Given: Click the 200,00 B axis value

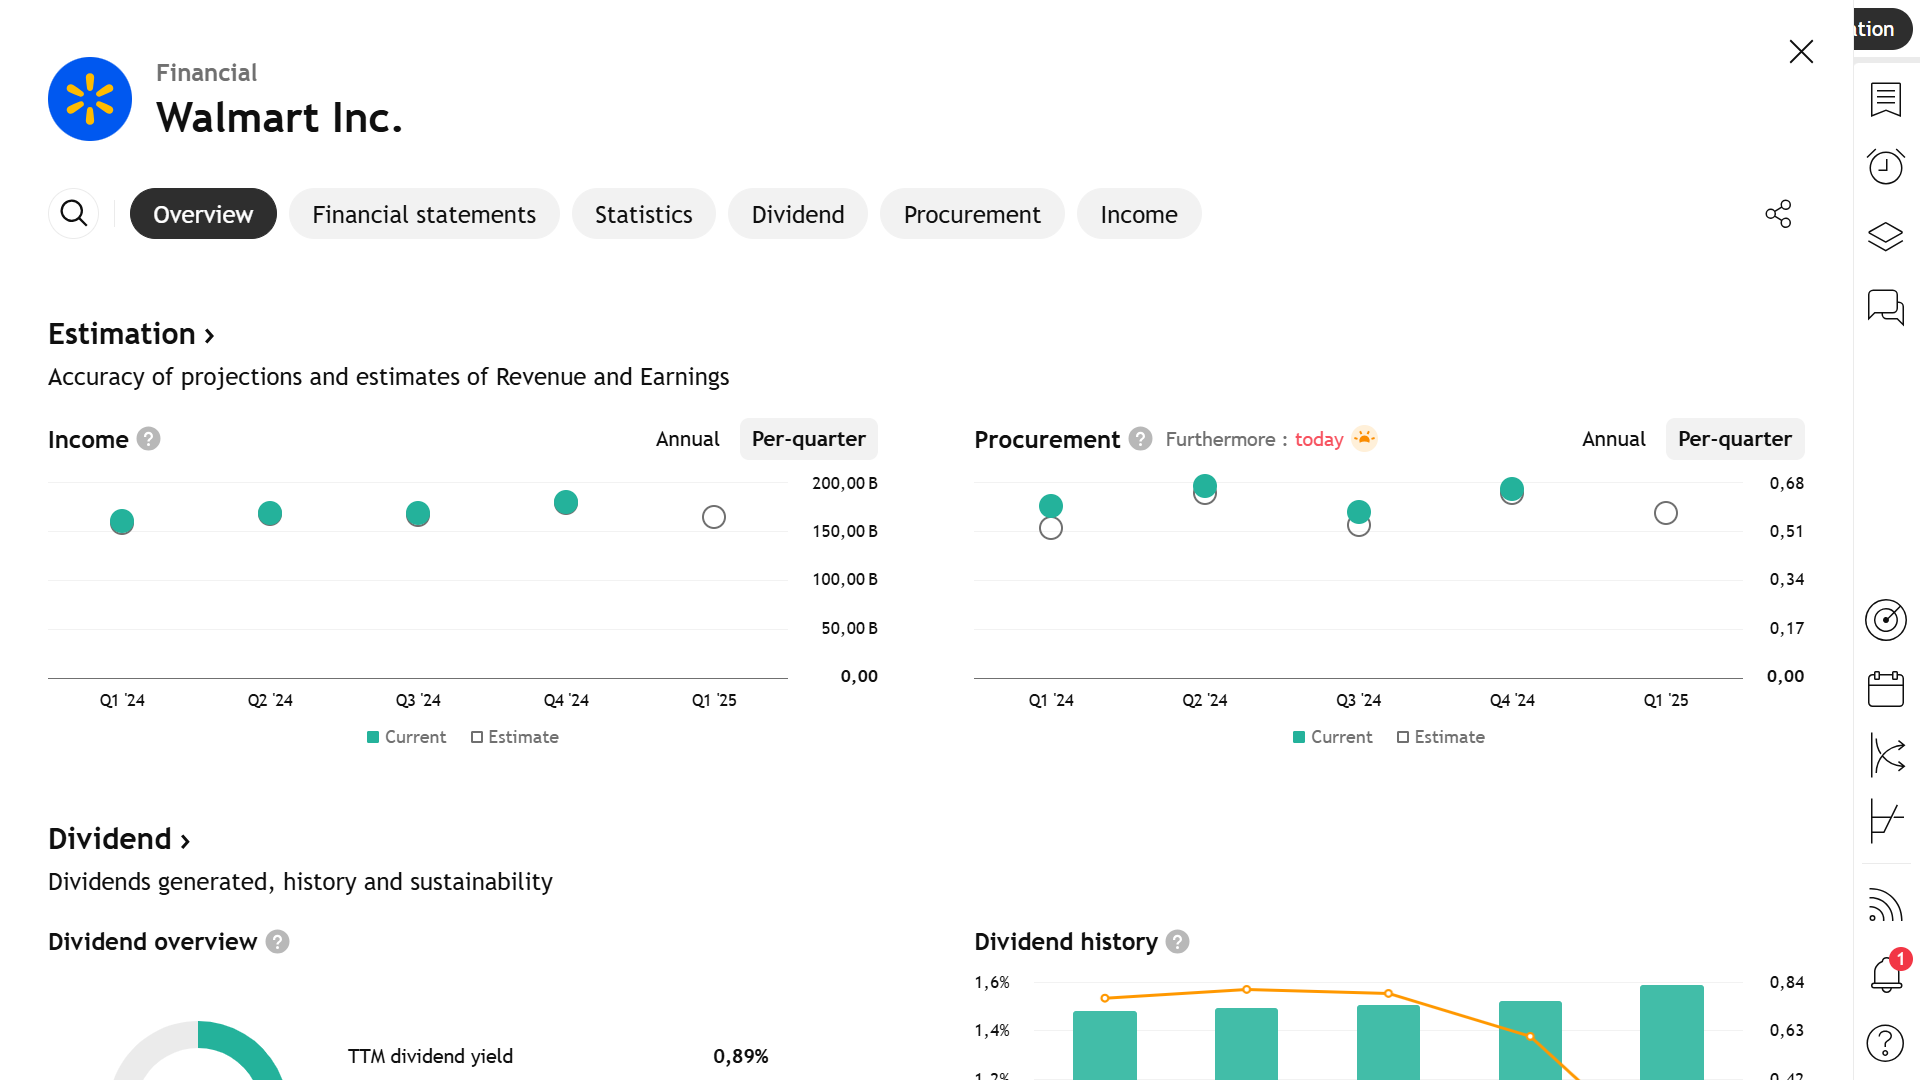Looking at the screenshot, I should pos(845,483).
